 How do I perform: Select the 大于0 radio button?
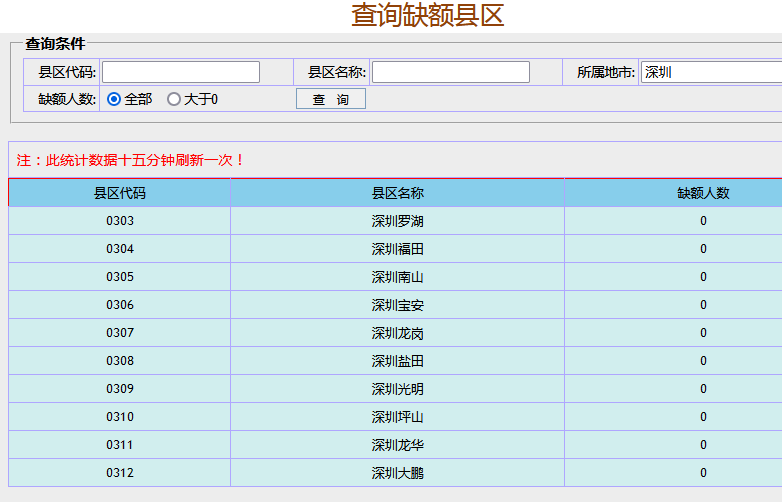174,99
